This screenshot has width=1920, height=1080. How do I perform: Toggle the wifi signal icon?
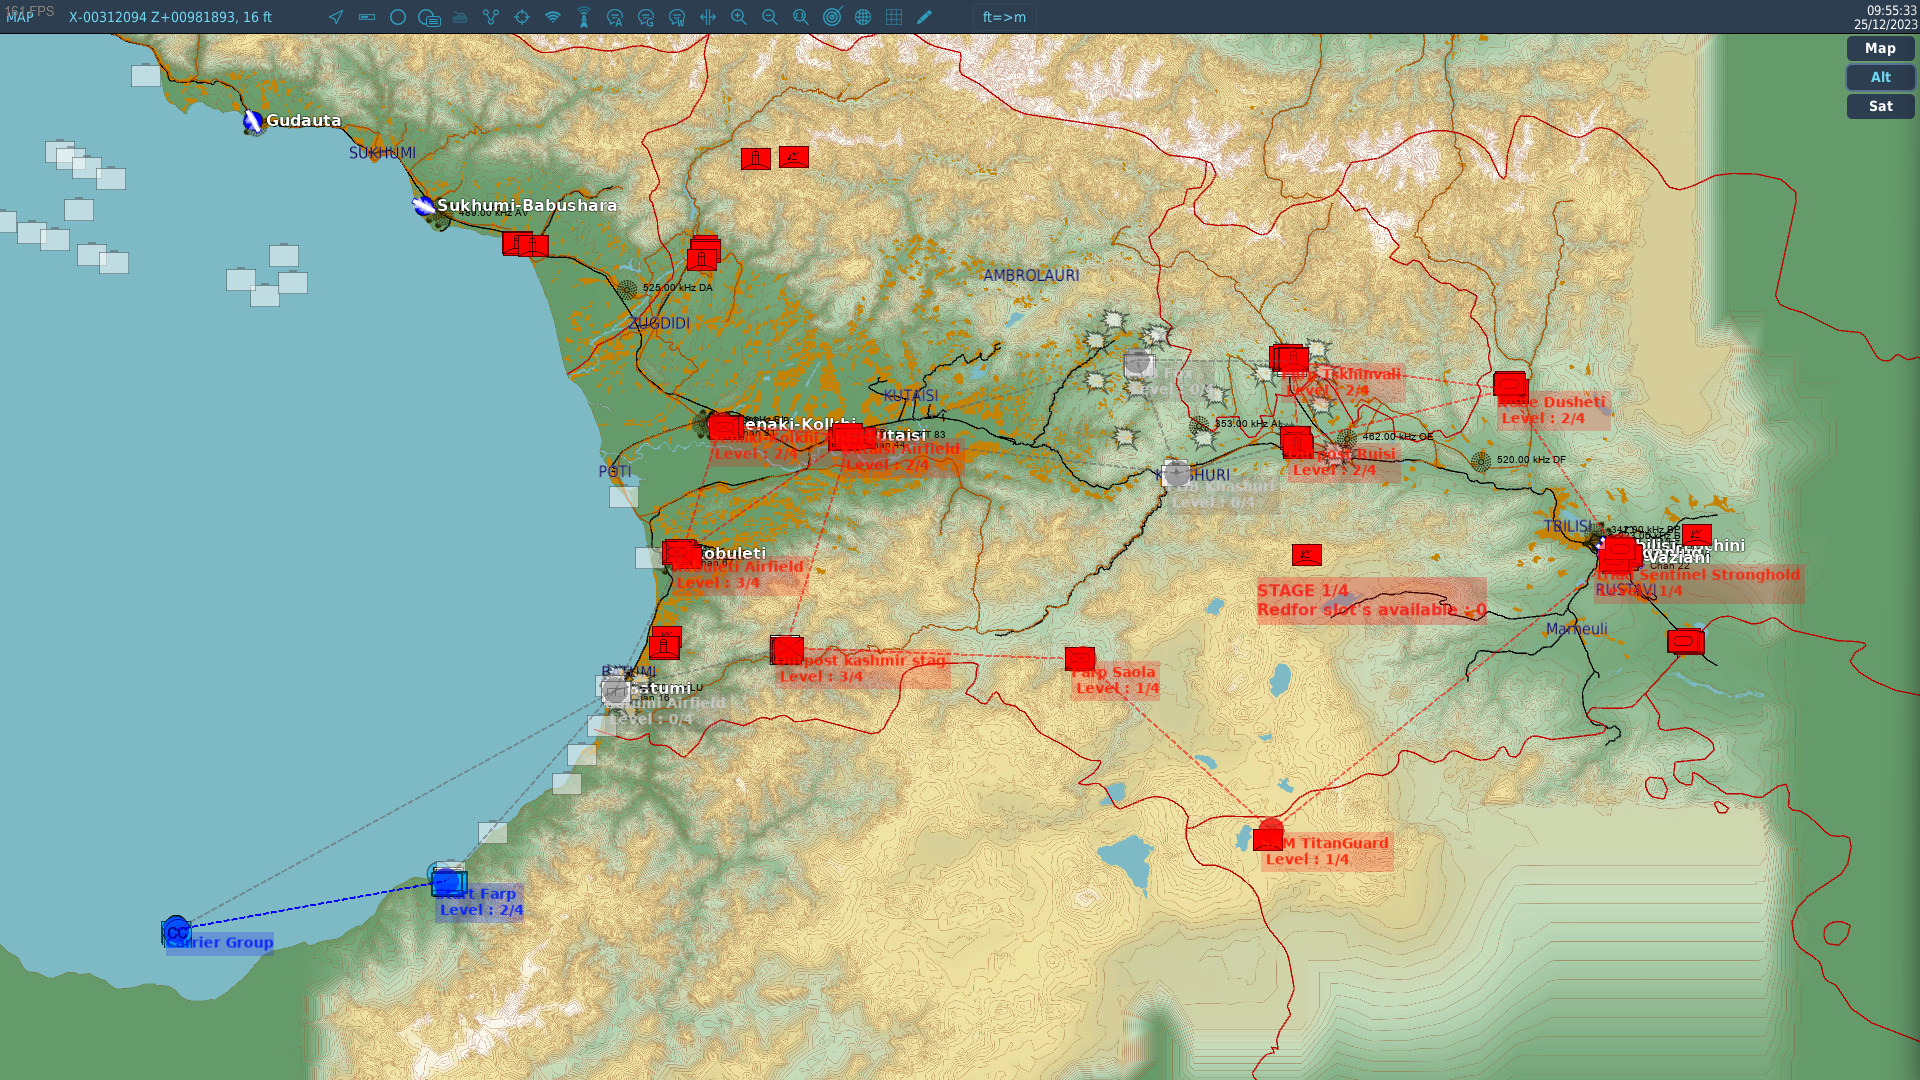553,17
